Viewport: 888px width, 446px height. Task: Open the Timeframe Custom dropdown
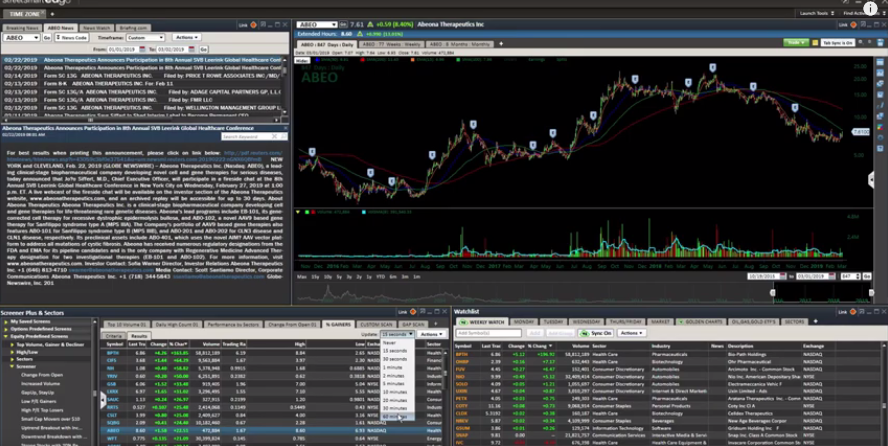(145, 37)
